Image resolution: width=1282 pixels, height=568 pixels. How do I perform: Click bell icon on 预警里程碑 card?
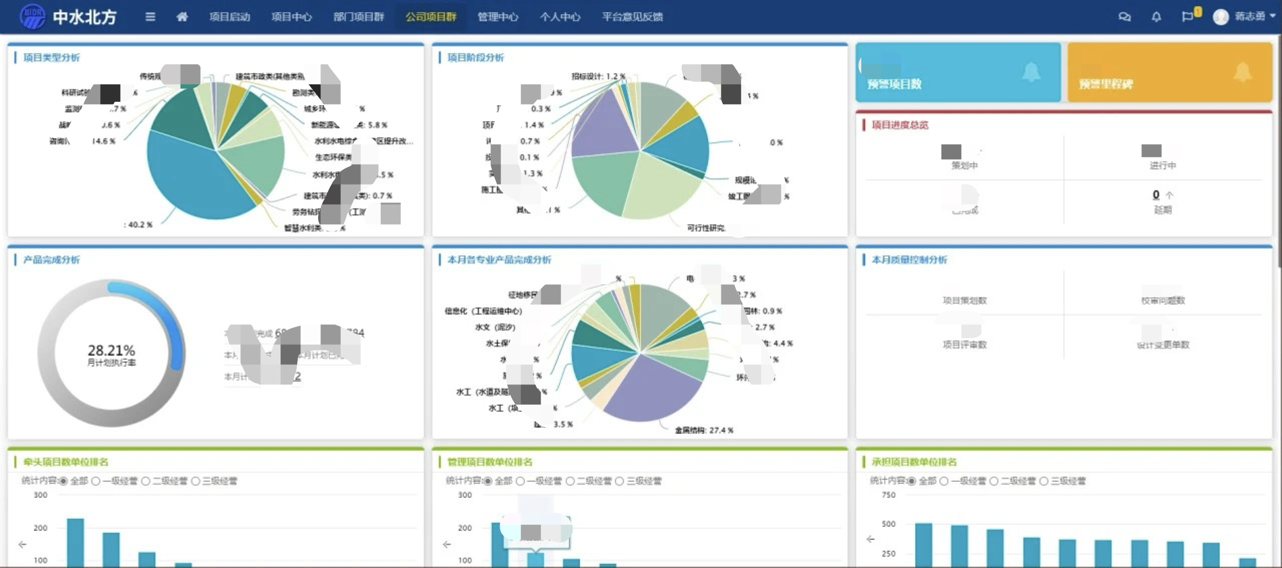pos(1242,72)
